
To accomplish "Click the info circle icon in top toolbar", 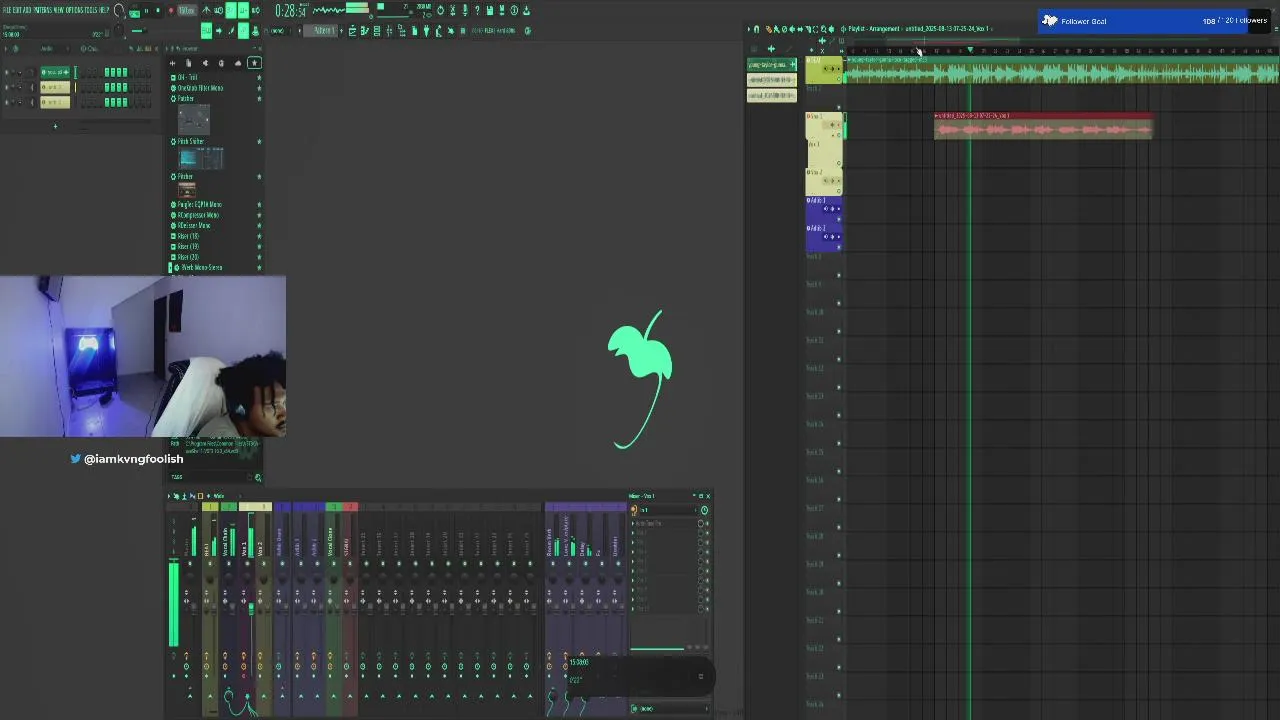I will point(514,10).
